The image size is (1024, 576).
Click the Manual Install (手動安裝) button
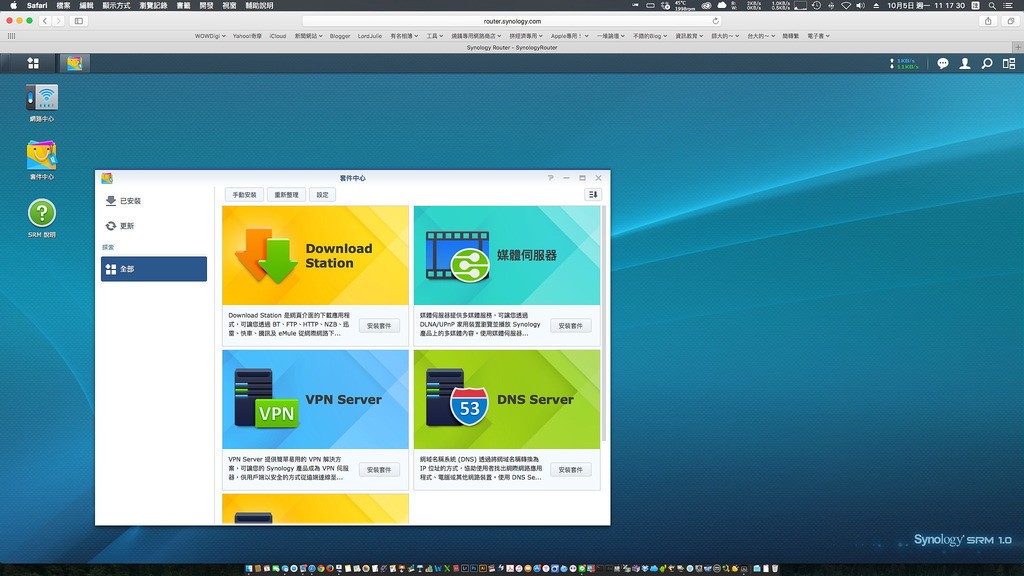tap(244, 195)
